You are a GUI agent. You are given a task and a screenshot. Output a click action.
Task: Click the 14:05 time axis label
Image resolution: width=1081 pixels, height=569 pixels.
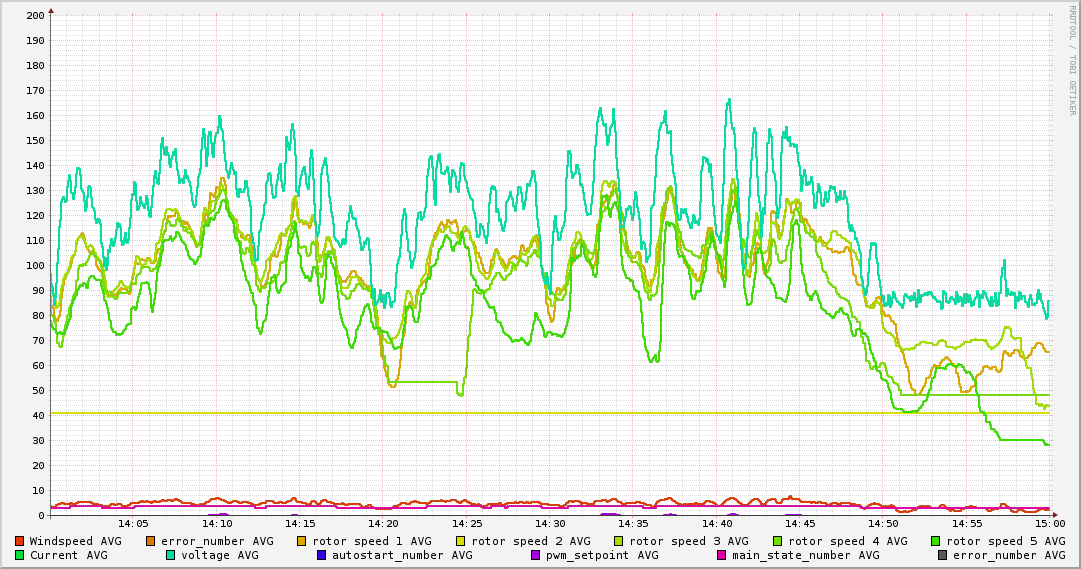pyautogui.click(x=133, y=525)
